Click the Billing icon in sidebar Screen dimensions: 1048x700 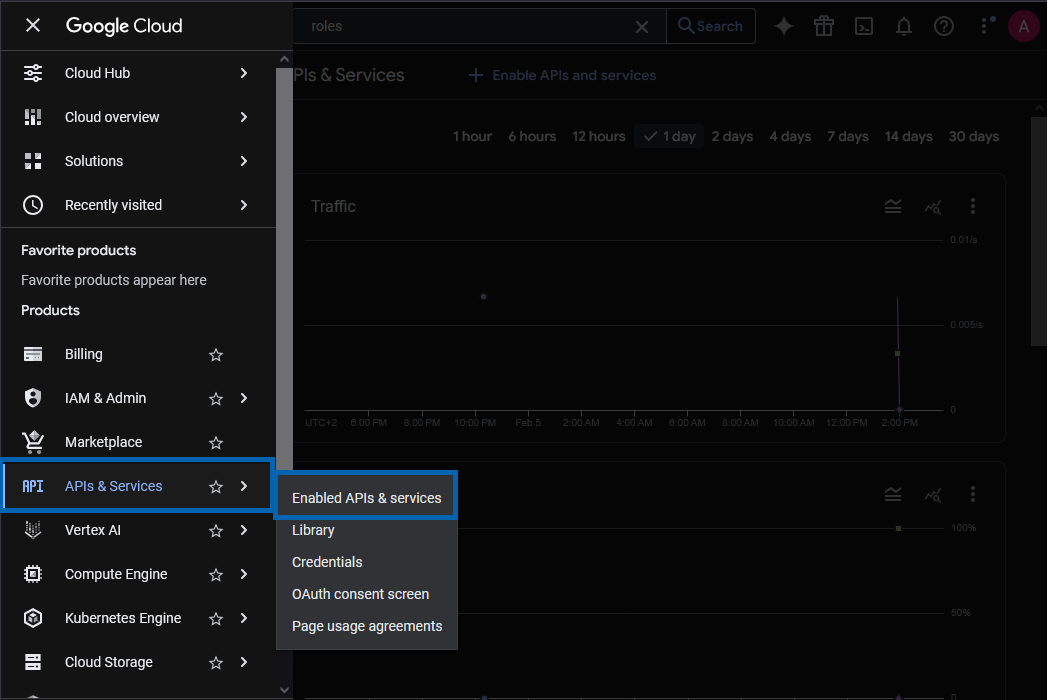(33, 354)
